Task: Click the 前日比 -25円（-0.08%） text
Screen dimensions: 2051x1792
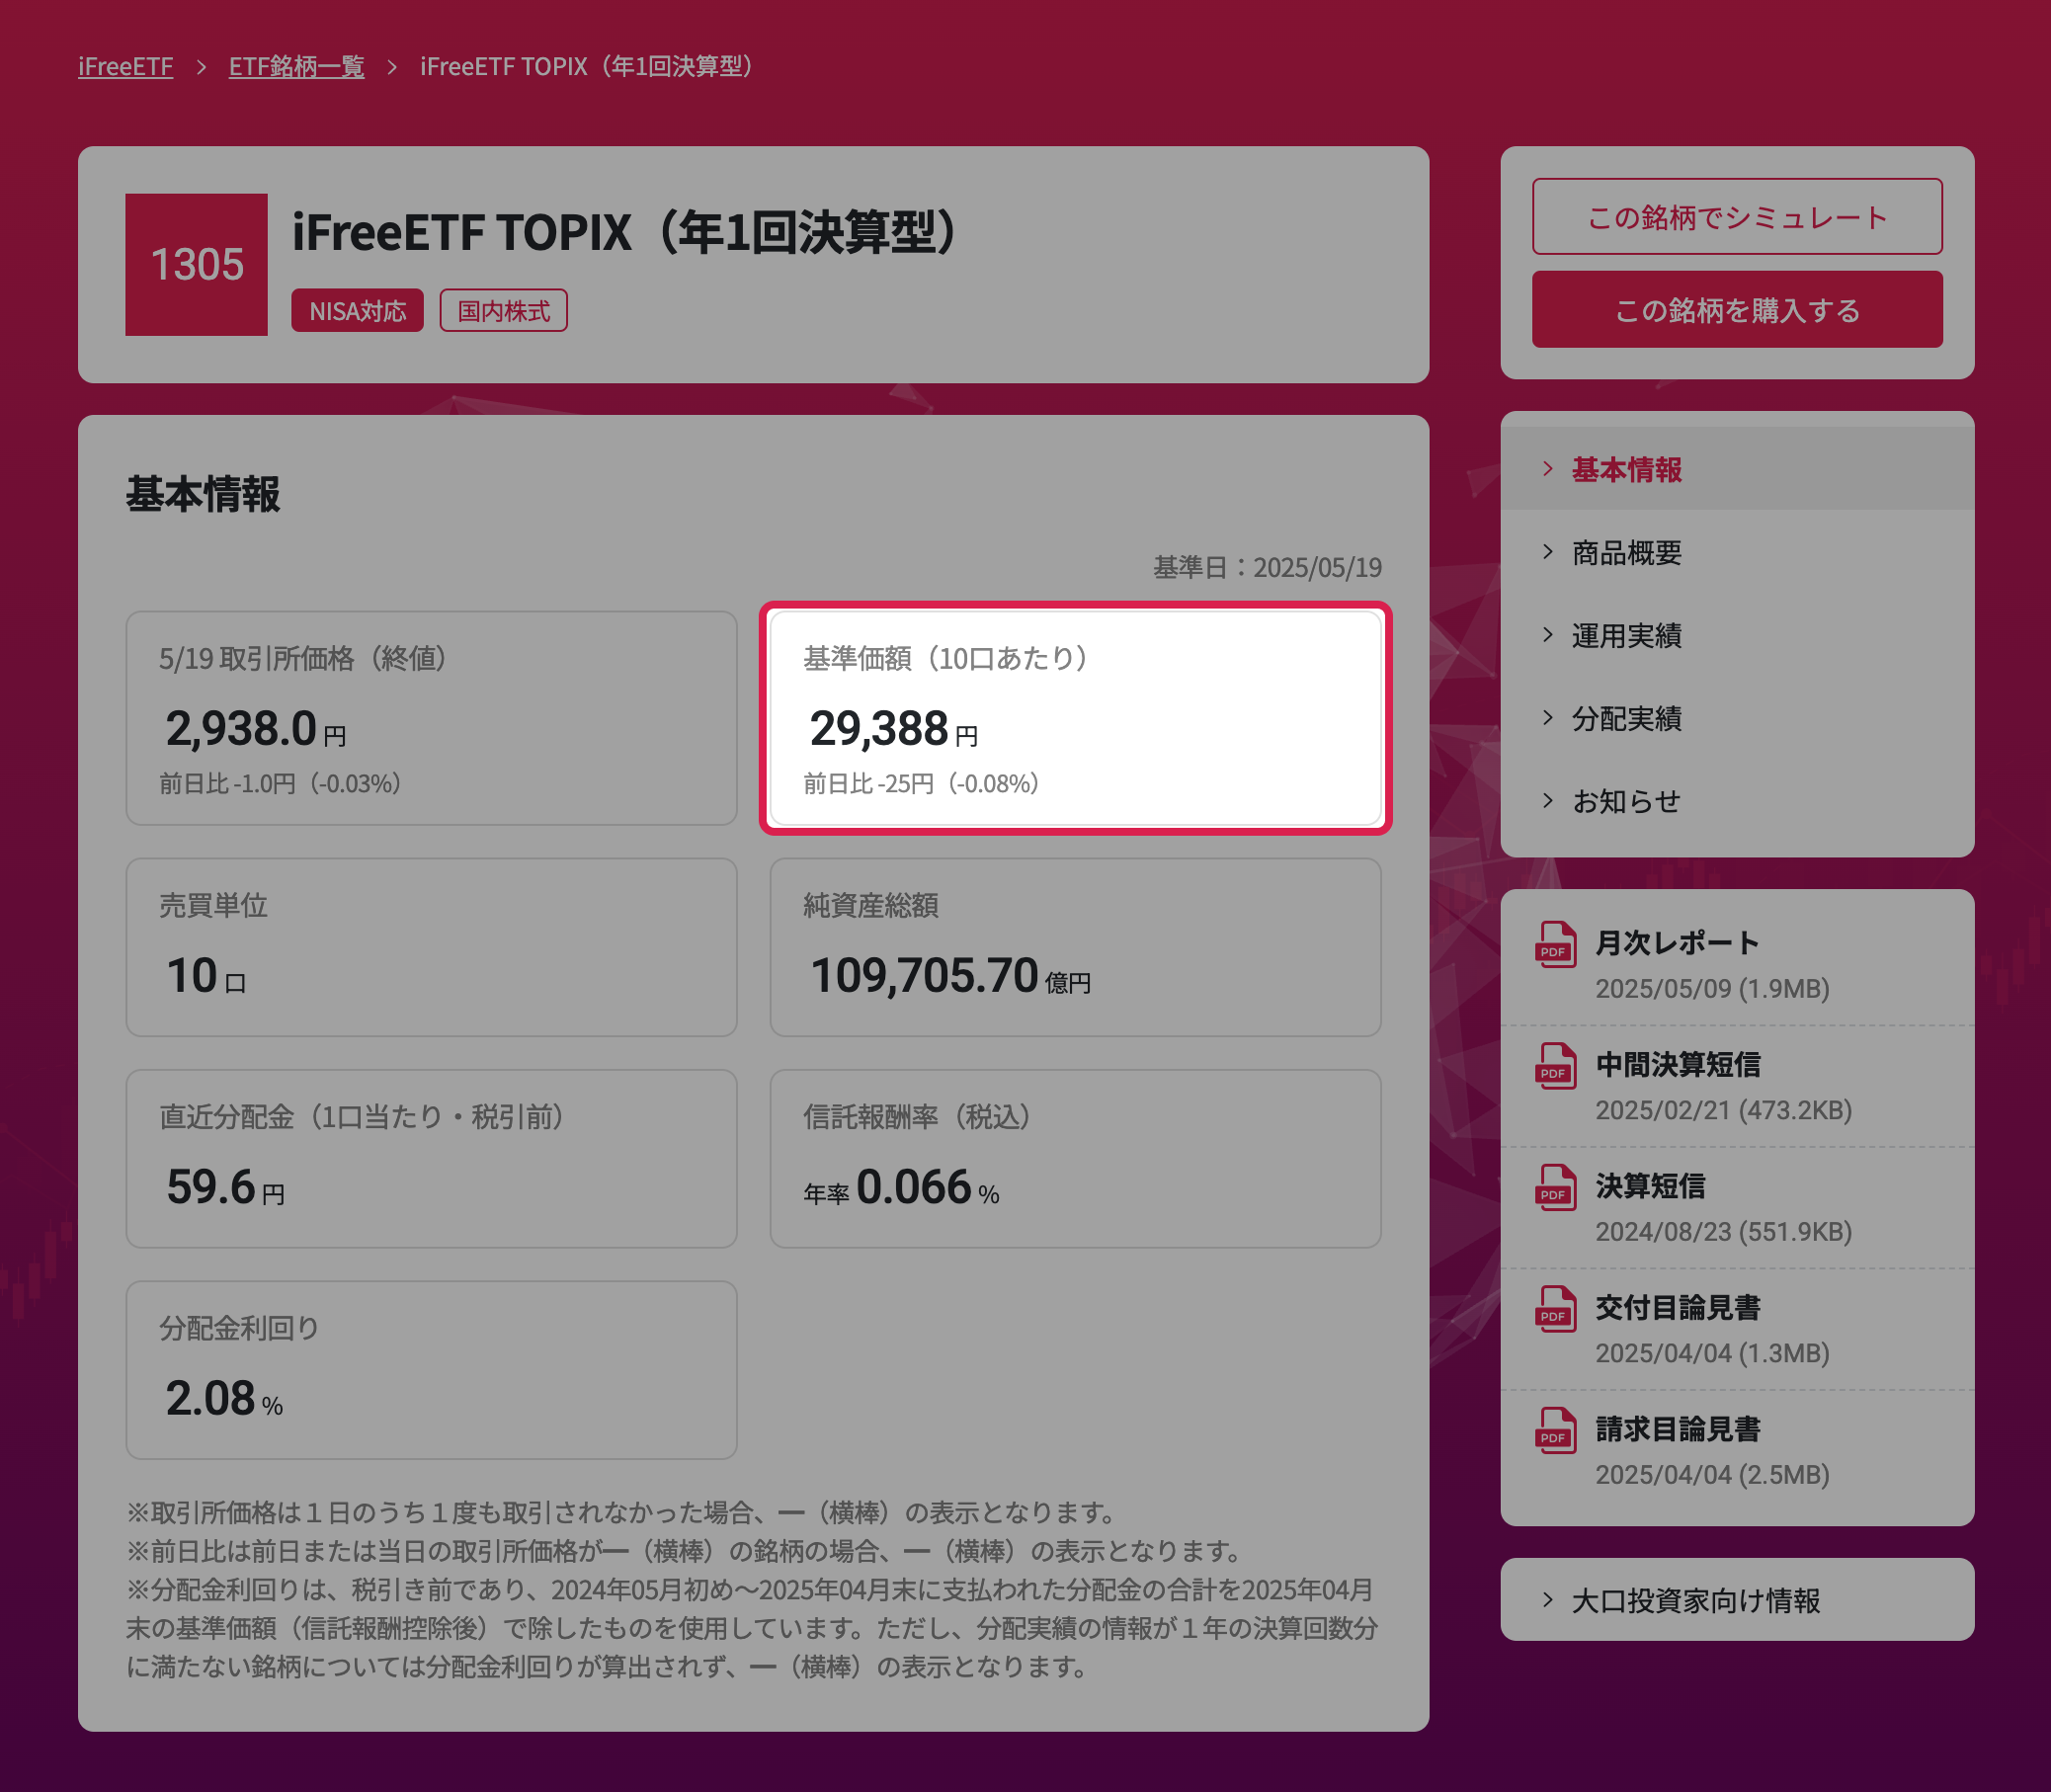Action: point(921,783)
